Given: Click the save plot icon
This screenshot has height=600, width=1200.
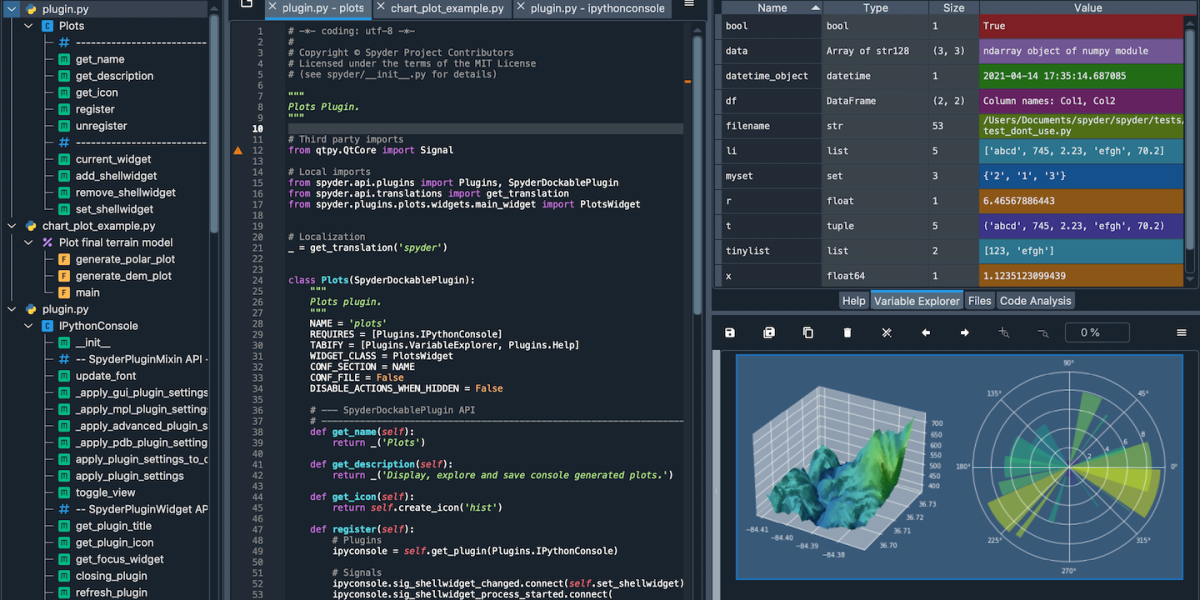Looking at the screenshot, I should pos(730,333).
